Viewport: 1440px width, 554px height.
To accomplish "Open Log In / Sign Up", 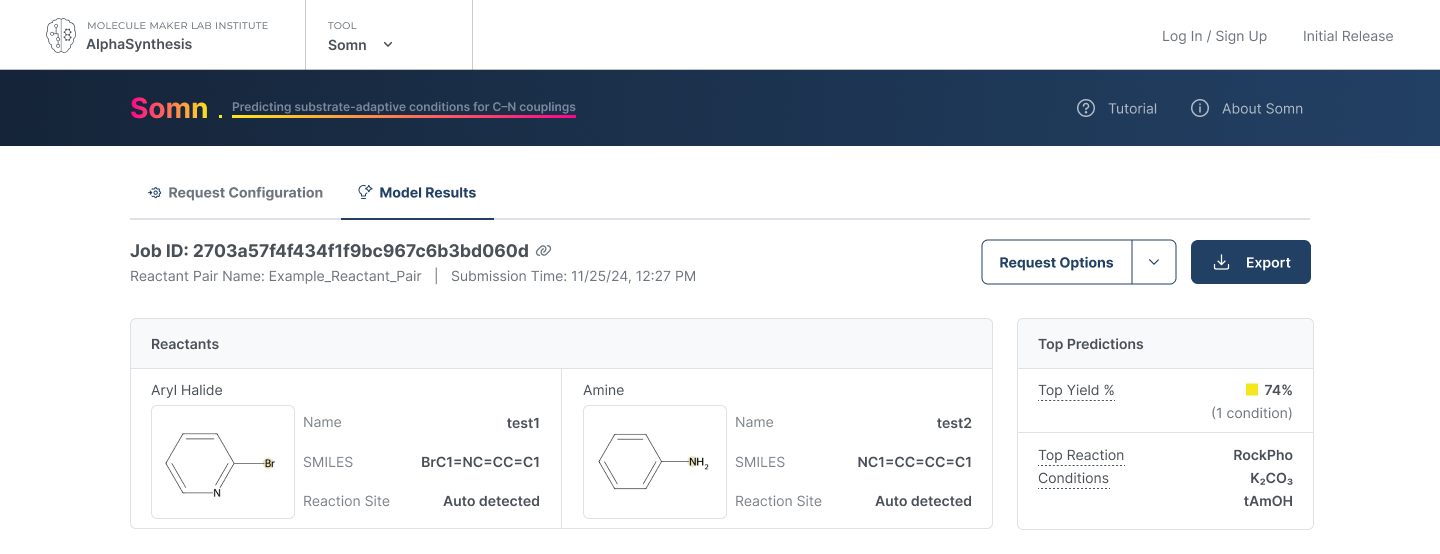I will point(1214,36).
